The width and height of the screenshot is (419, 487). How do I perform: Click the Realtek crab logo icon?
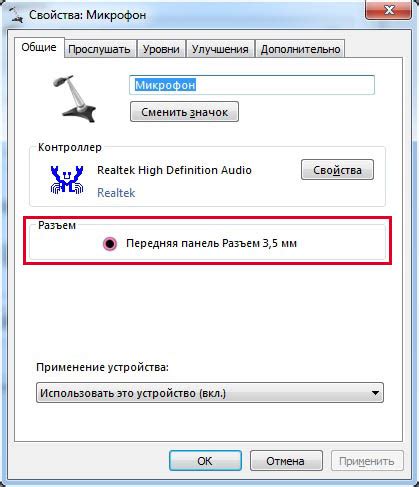[x=67, y=179]
